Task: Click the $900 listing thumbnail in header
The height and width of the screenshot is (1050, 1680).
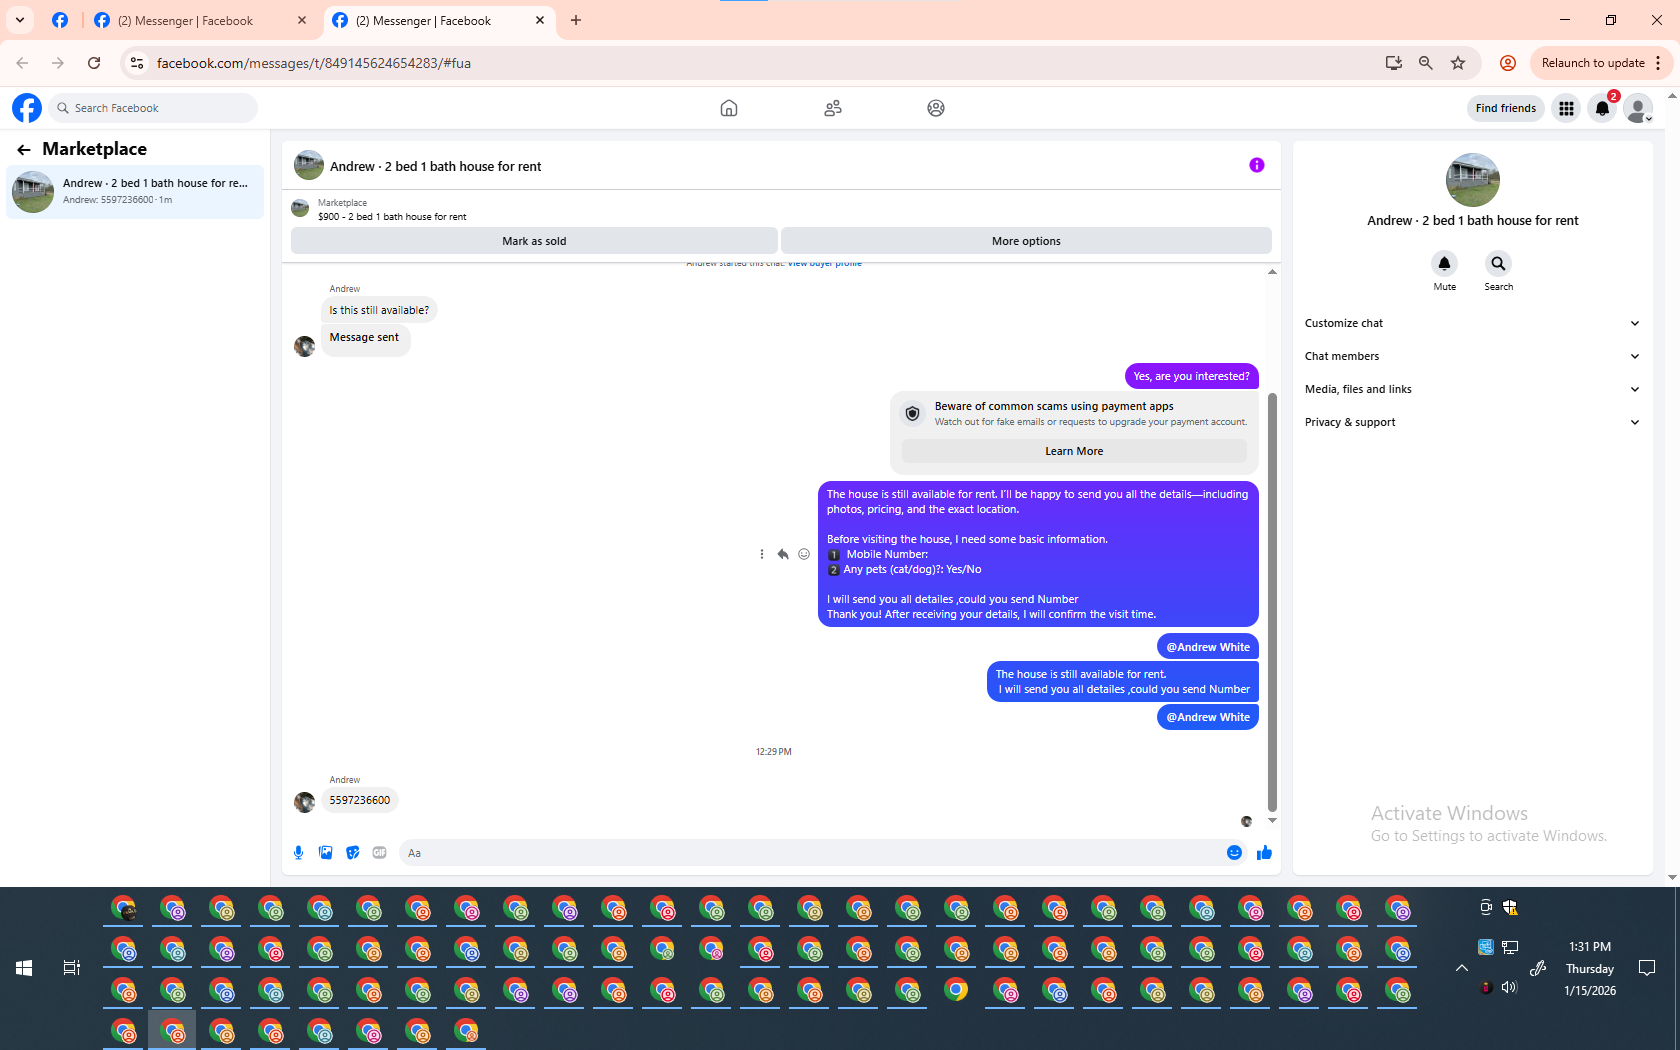Action: pyautogui.click(x=300, y=208)
